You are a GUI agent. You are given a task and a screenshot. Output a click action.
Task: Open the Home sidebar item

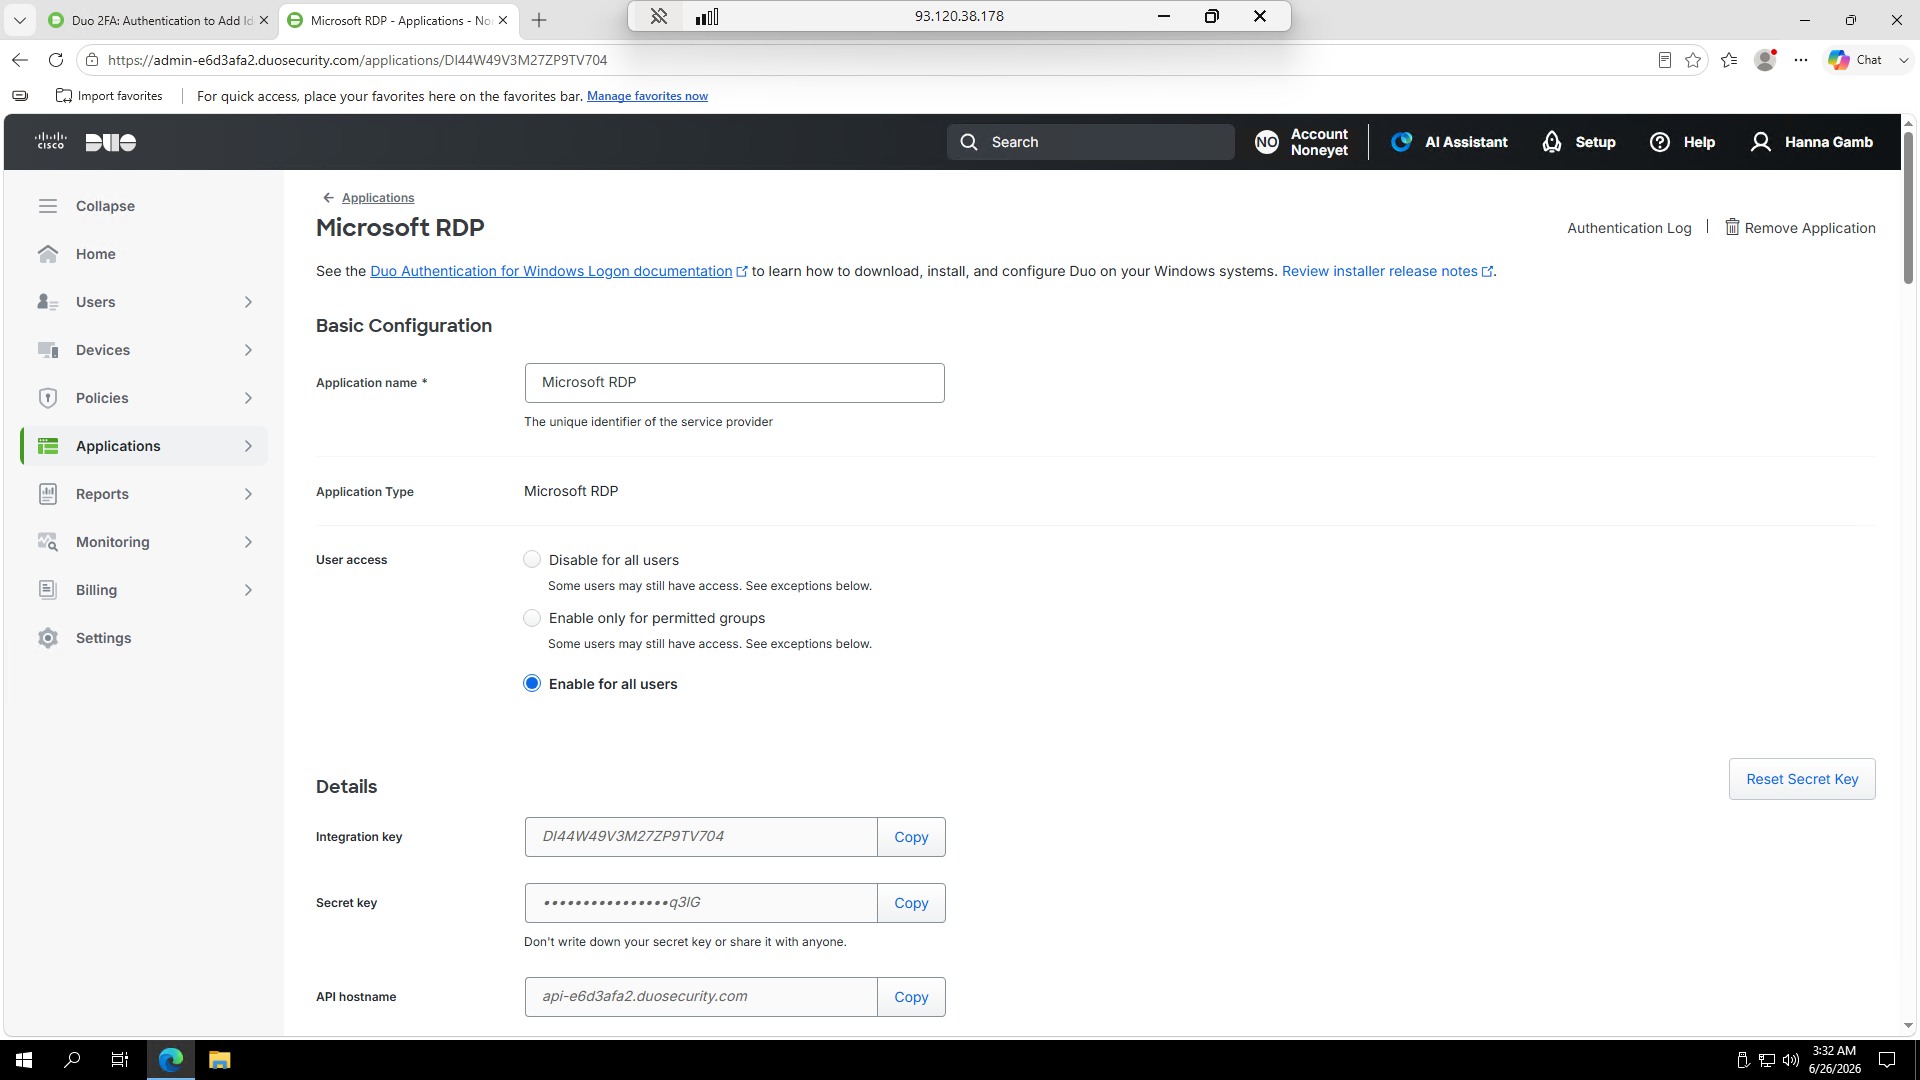[x=144, y=254]
